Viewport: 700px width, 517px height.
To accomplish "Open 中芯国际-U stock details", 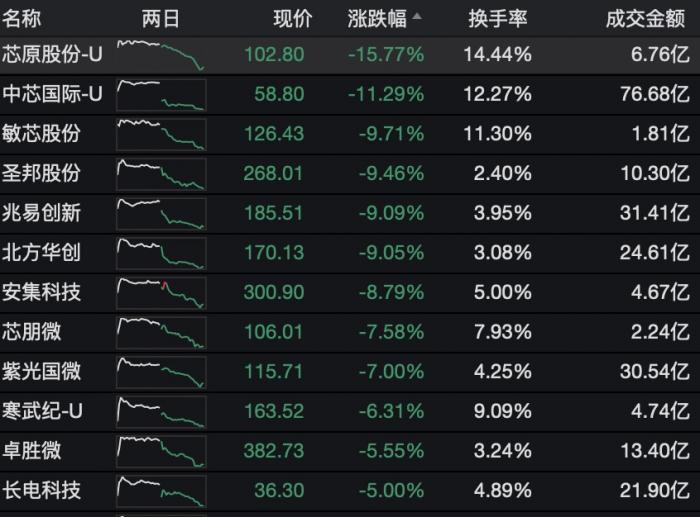I will (53, 95).
